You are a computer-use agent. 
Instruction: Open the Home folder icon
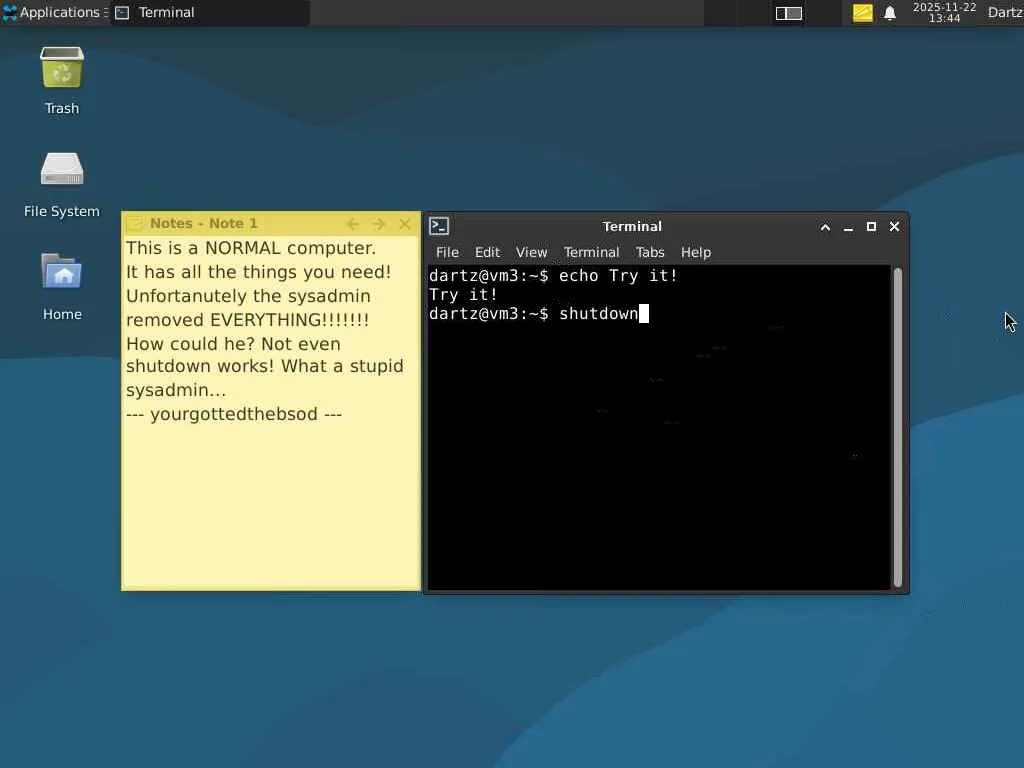pyautogui.click(x=62, y=287)
